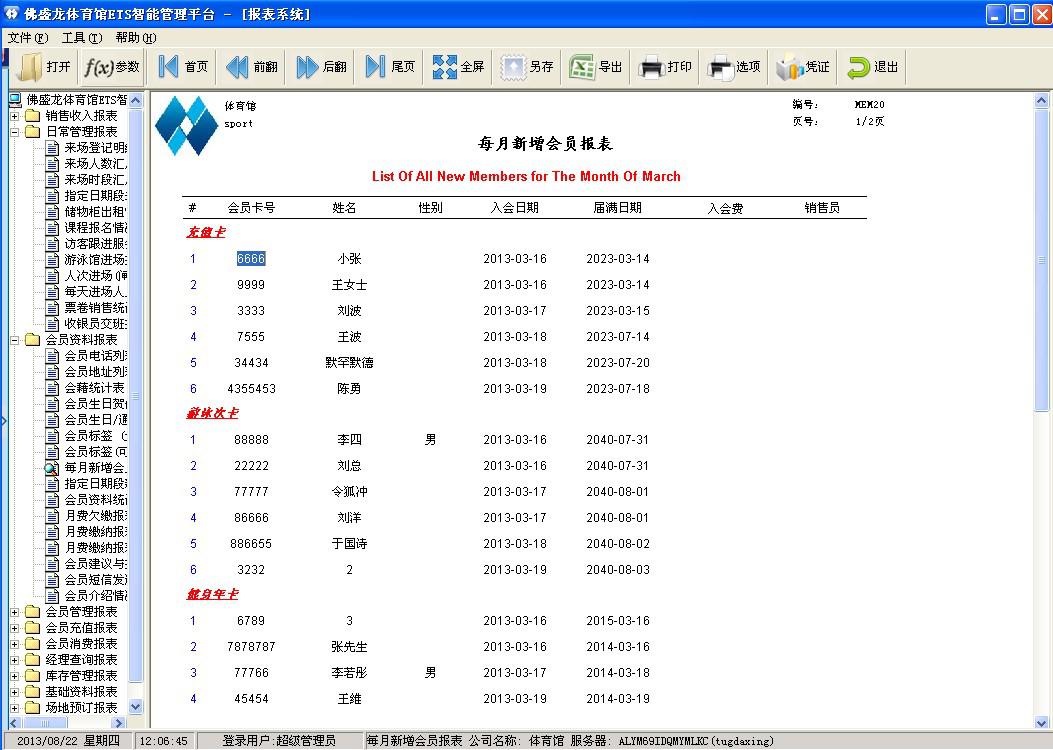Open the 票卷销售统 report
1053x750 pixels.
[95, 308]
